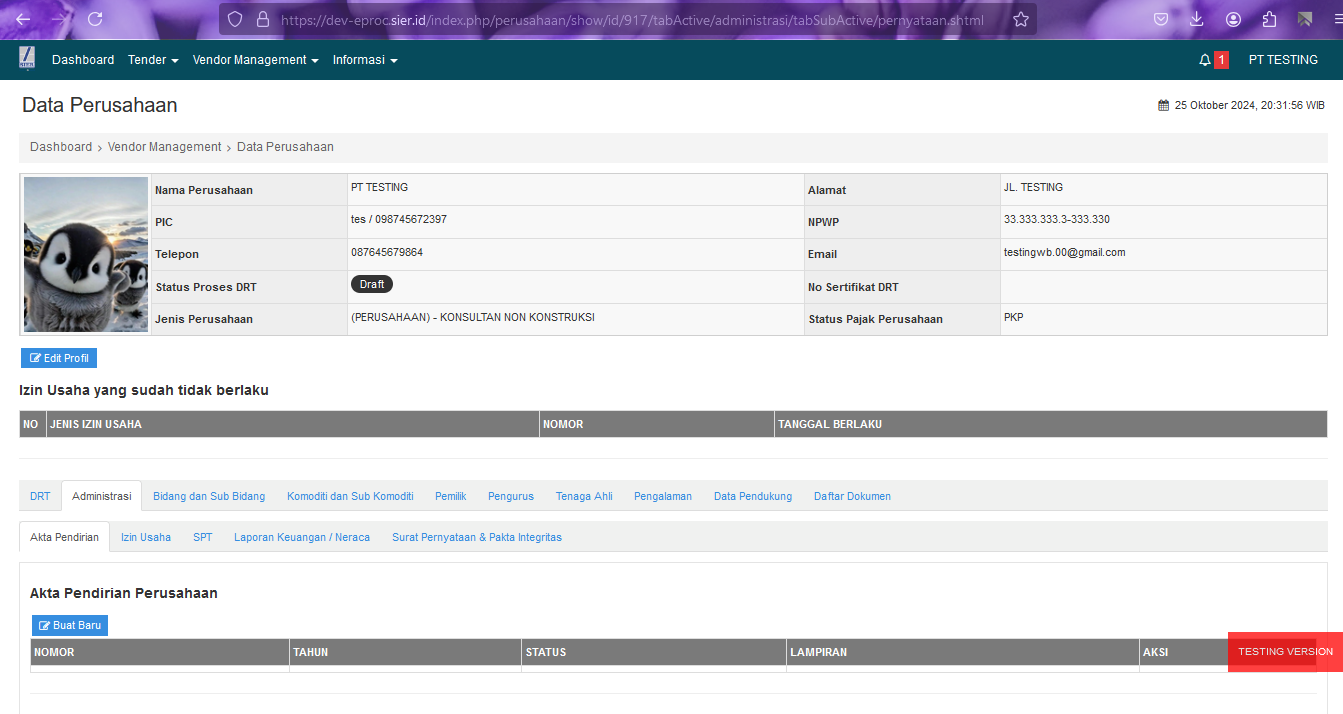Switch to the Izin Usaha sub-tab
Viewport: 1343px width, 714px height.
pyautogui.click(x=146, y=537)
